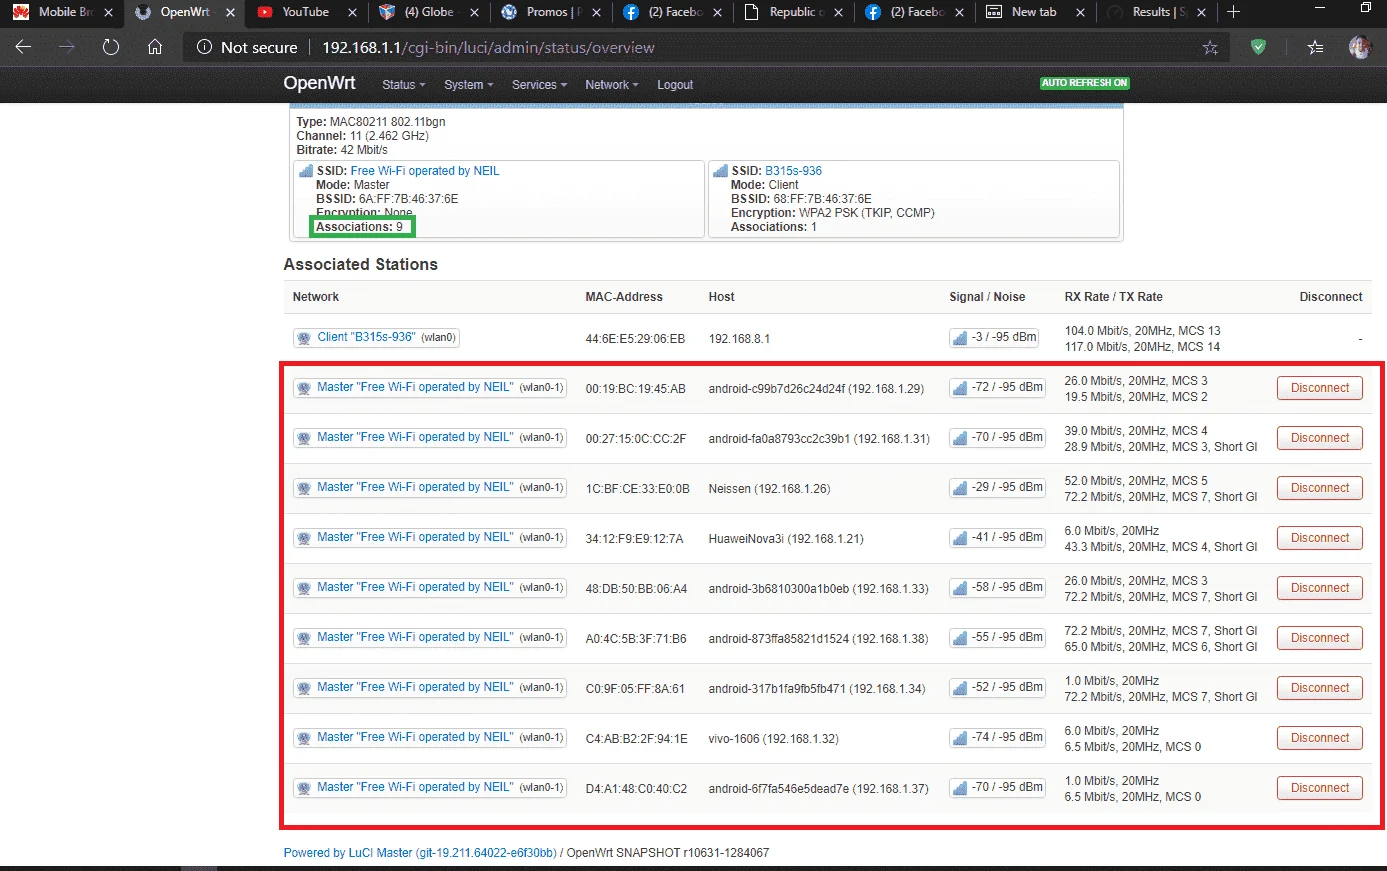The image size is (1387, 871).
Task: Select MAC address 44:6E:E5:29:06:EB
Action: (635, 339)
